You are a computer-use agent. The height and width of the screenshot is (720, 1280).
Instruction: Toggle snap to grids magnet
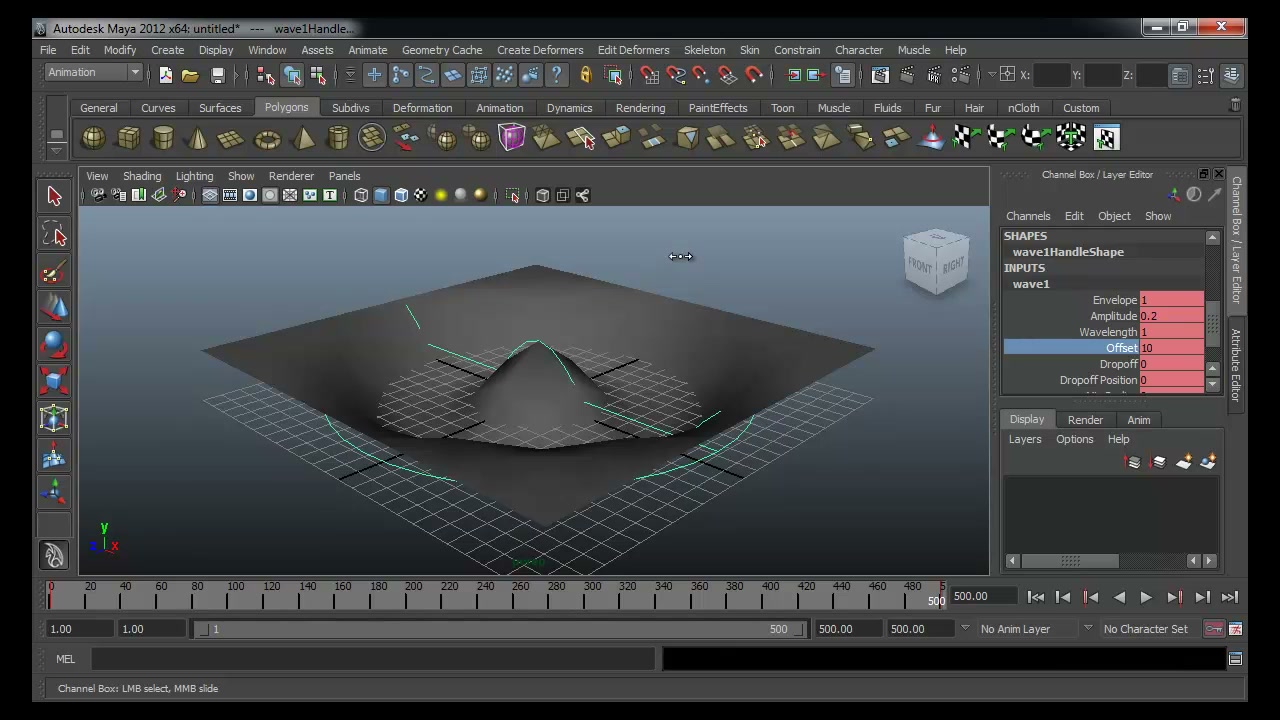click(x=649, y=75)
